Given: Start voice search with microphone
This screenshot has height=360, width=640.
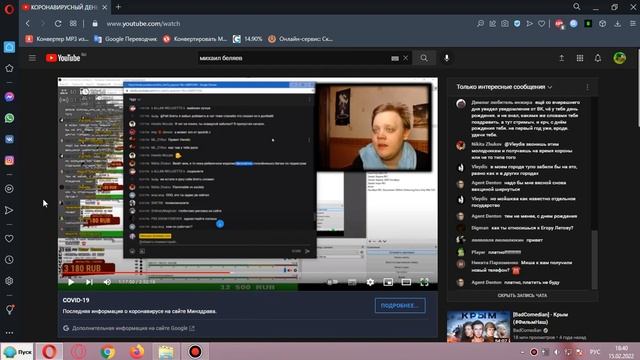Looking at the screenshot, I should (x=447, y=58).
